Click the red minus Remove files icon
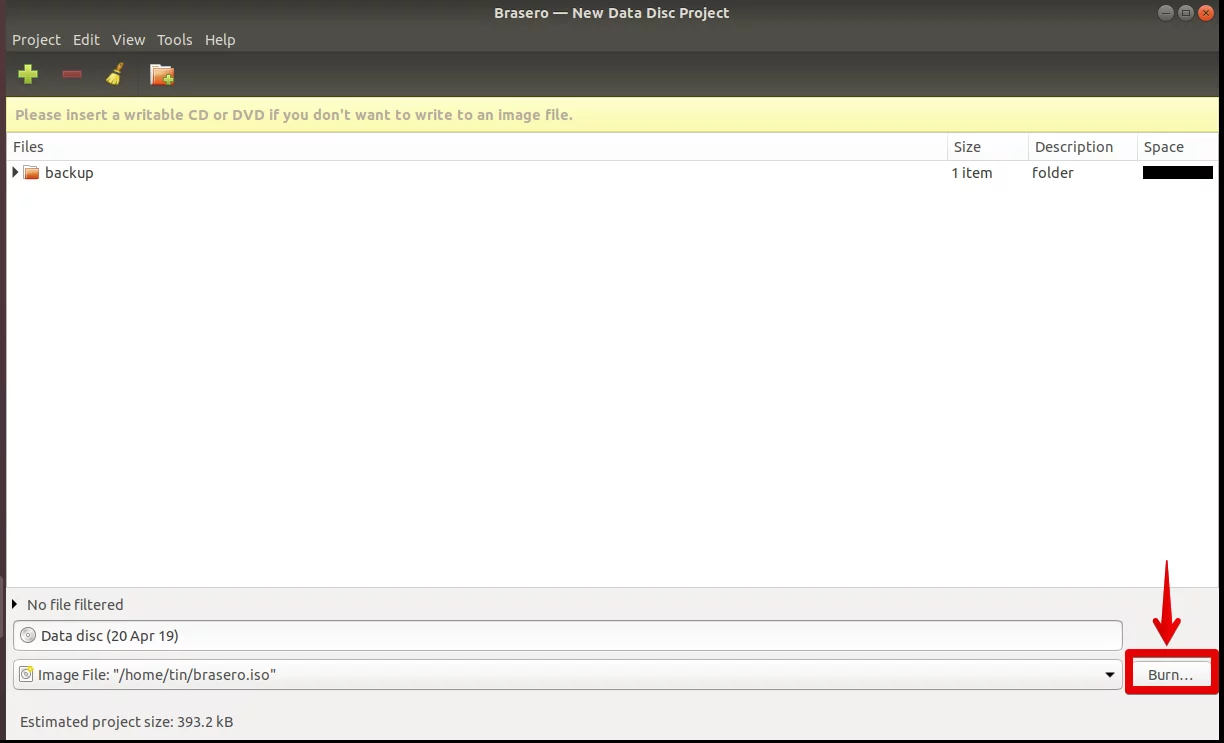 click(x=72, y=74)
